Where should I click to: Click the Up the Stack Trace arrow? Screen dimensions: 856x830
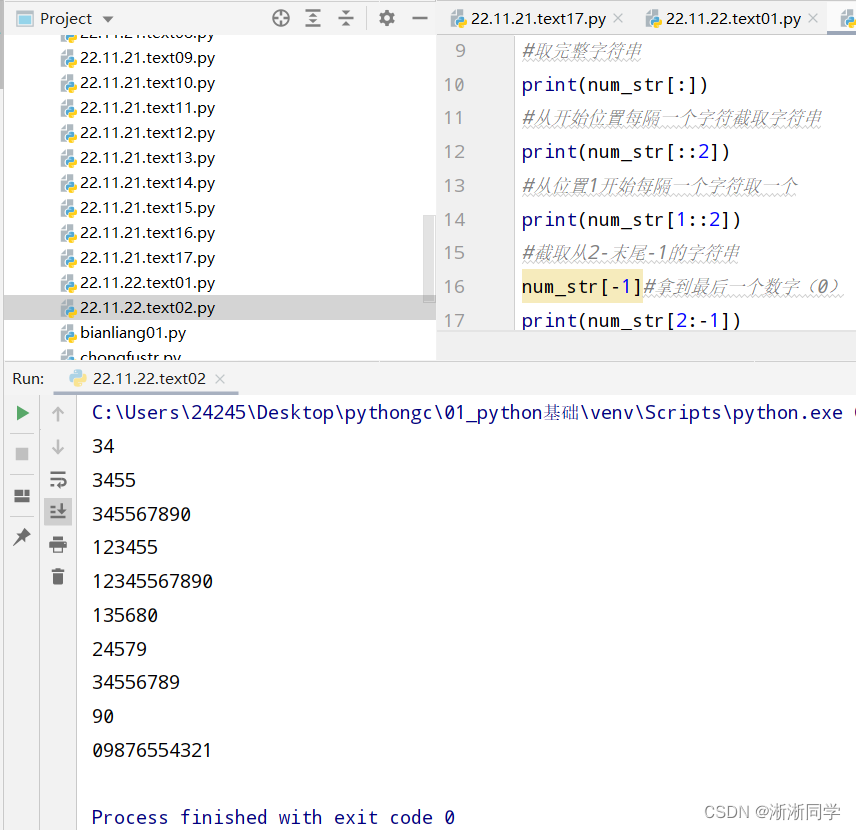click(58, 414)
